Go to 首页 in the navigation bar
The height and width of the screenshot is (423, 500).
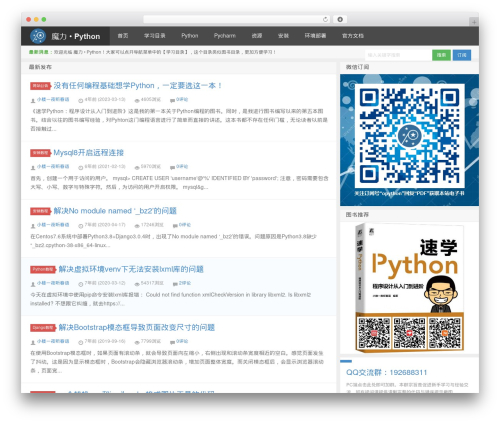pyautogui.click(x=123, y=36)
